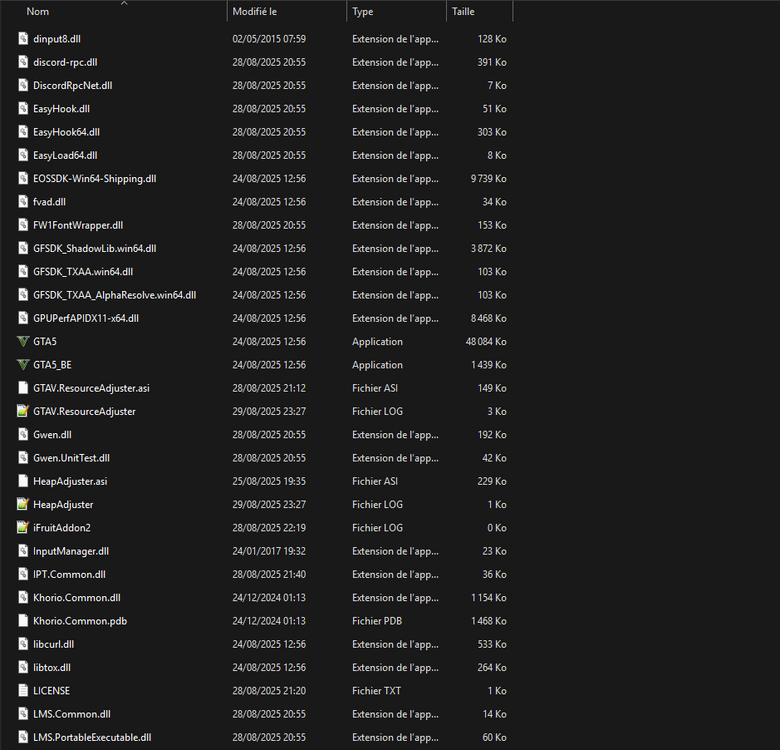The width and height of the screenshot is (780, 750).
Task: Click the EasyLoad64.dll file icon
Action: 23,156
